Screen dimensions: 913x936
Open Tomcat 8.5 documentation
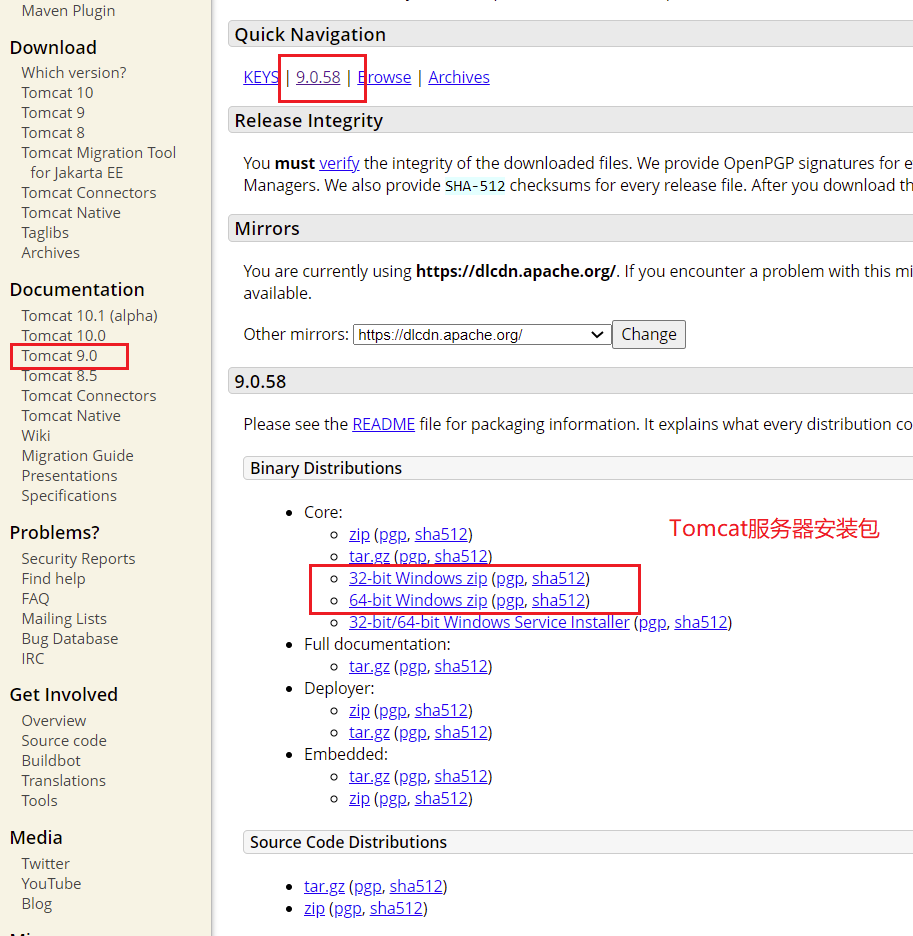tap(59, 376)
